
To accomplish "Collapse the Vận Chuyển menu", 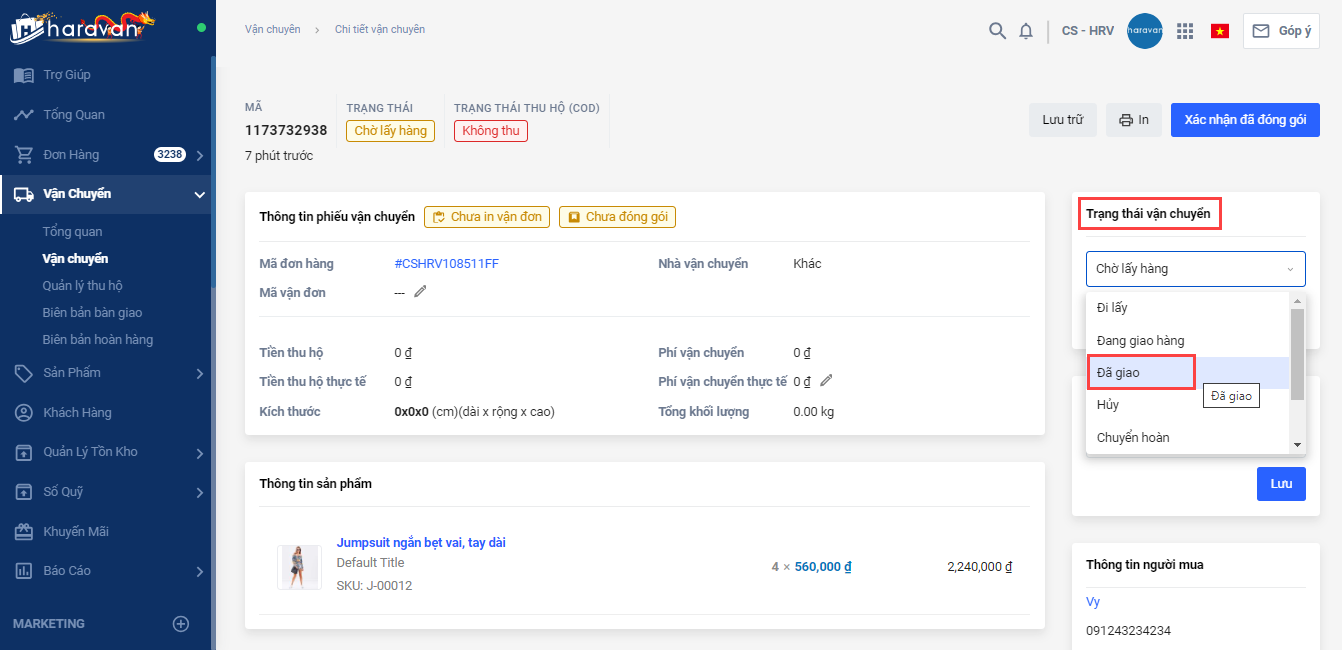I will (x=200, y=195).
